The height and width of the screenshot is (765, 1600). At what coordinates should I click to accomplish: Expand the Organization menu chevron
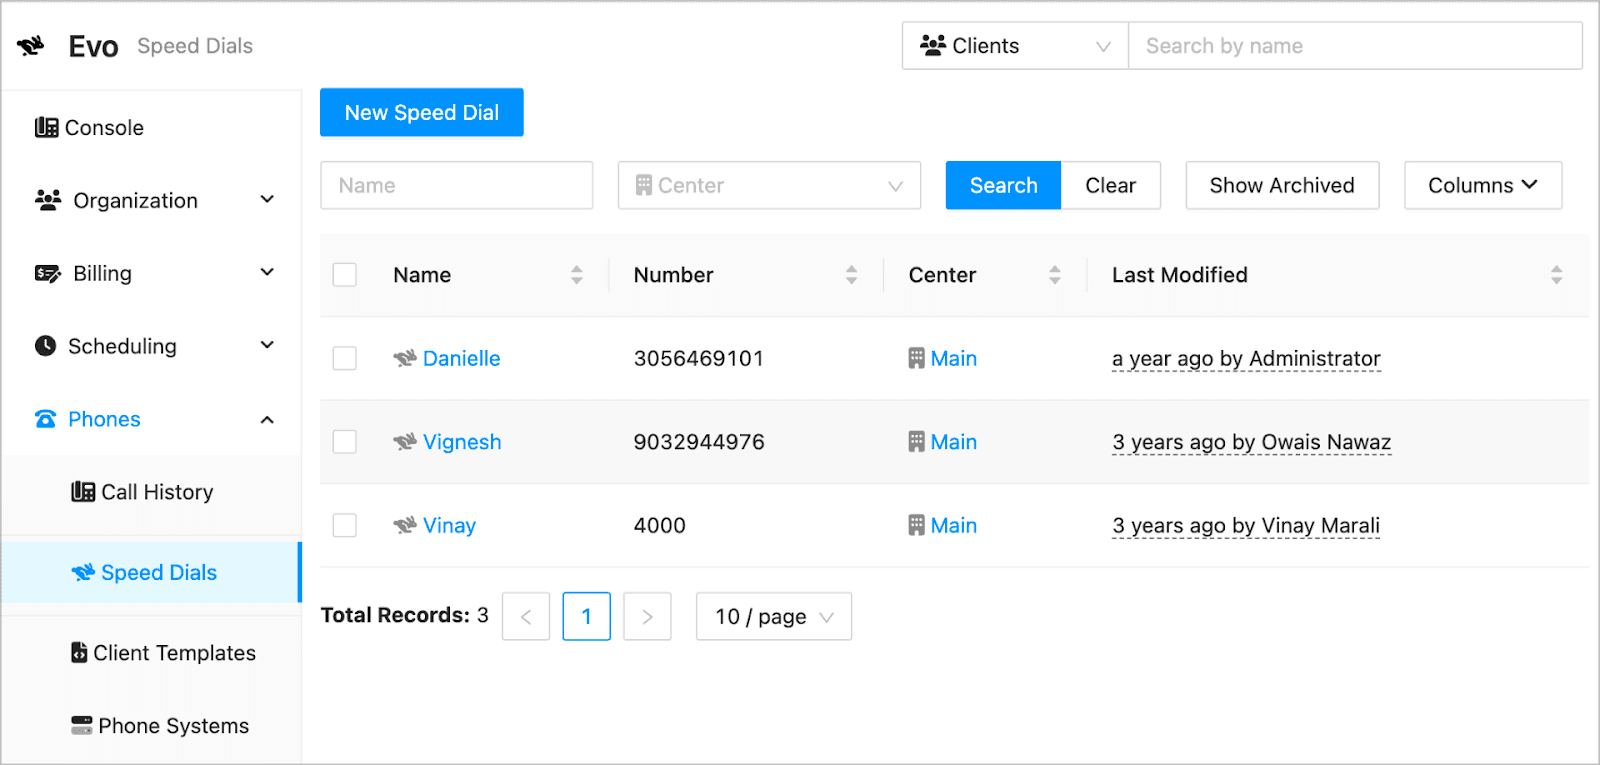267,199
